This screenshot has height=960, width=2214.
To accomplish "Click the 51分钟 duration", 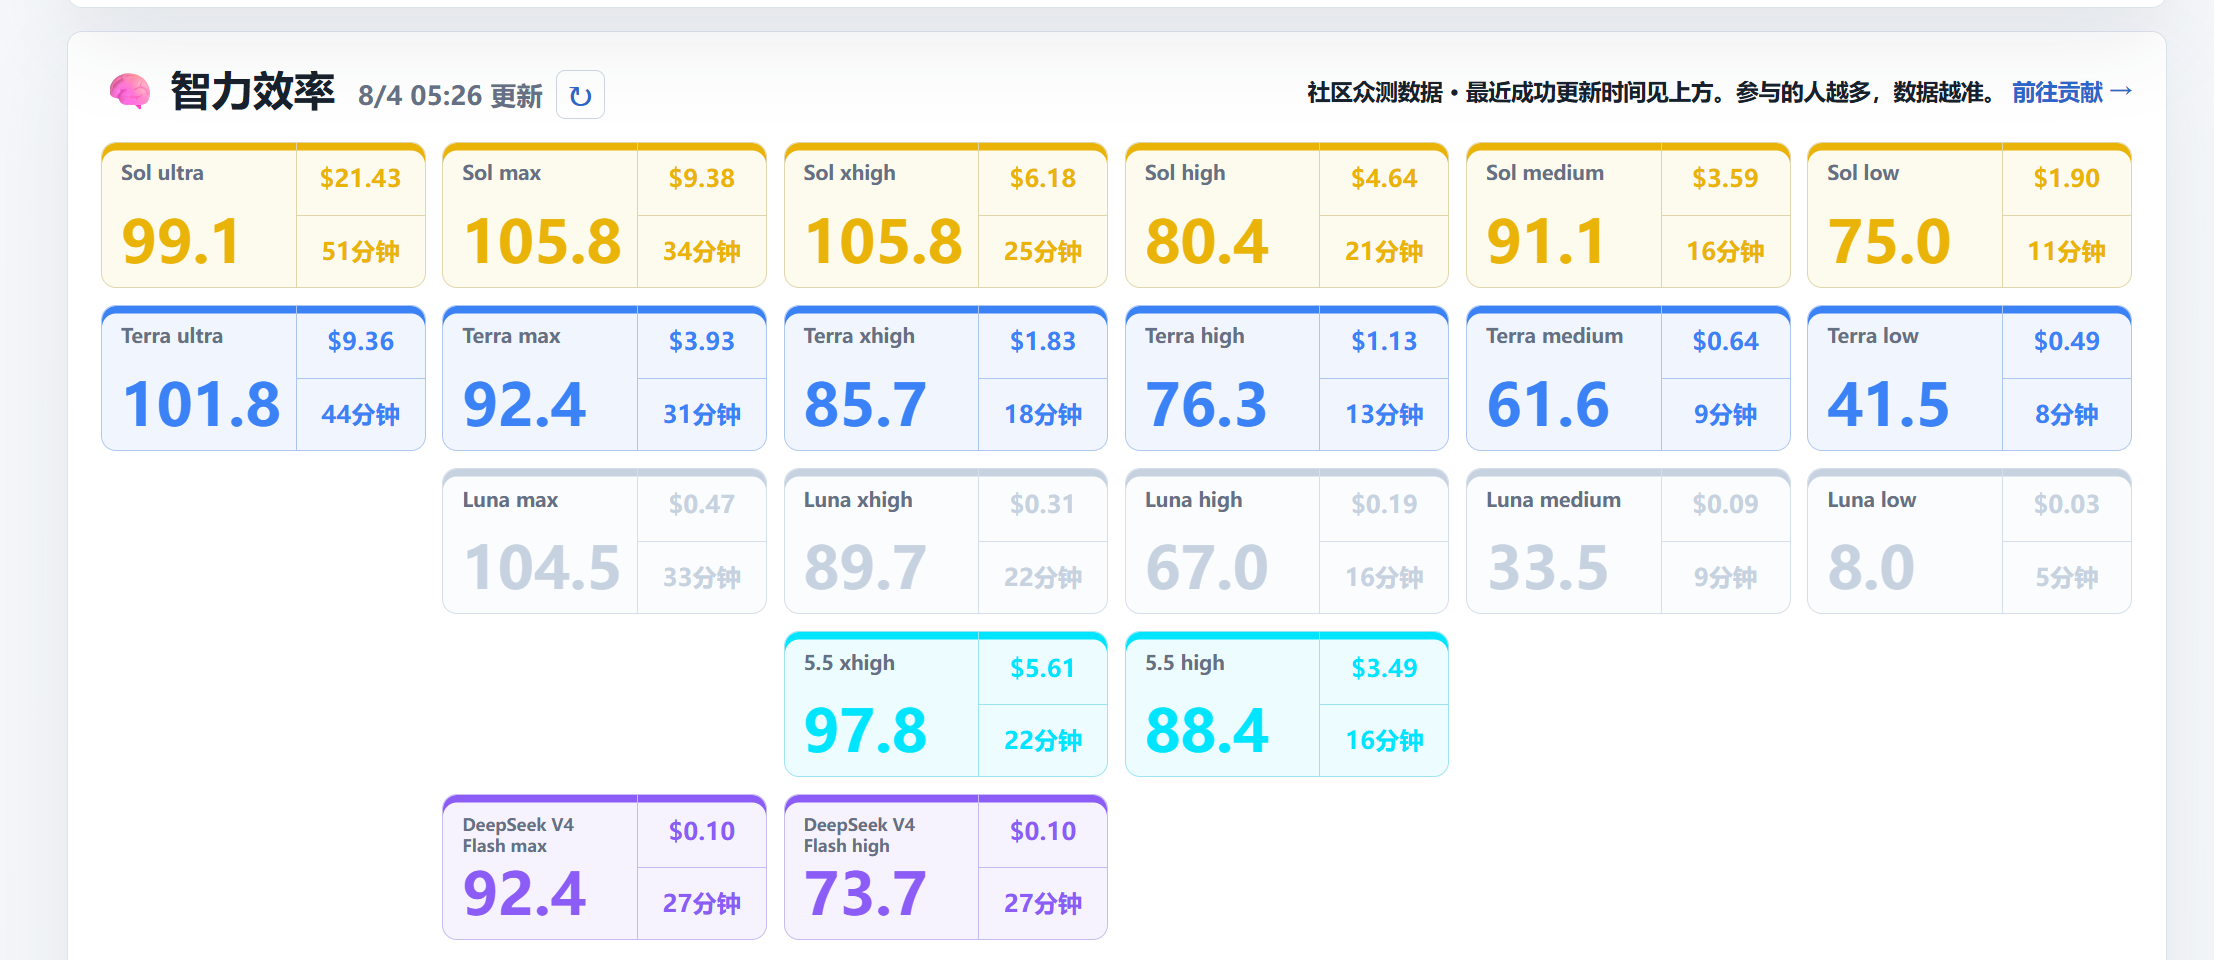I will [360, 251].
